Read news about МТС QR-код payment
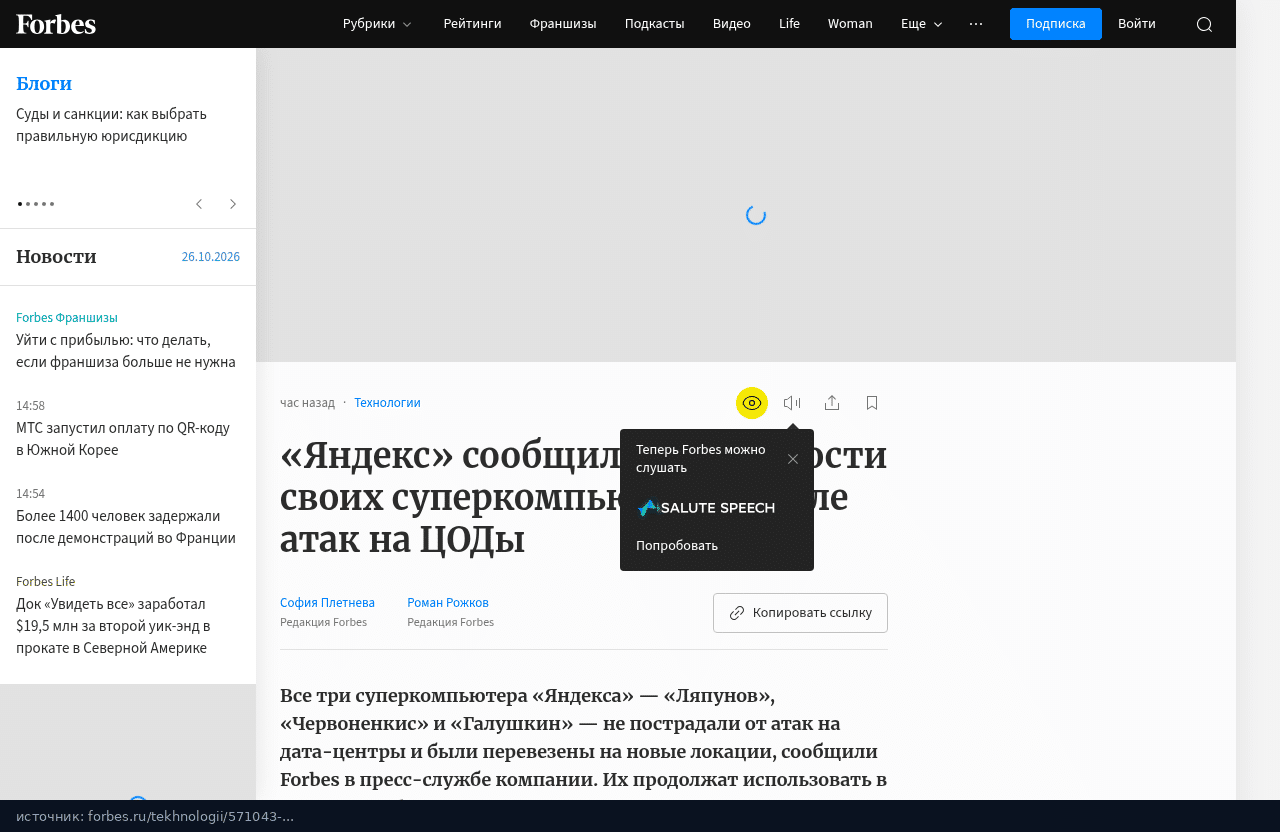 pos(123,439)
